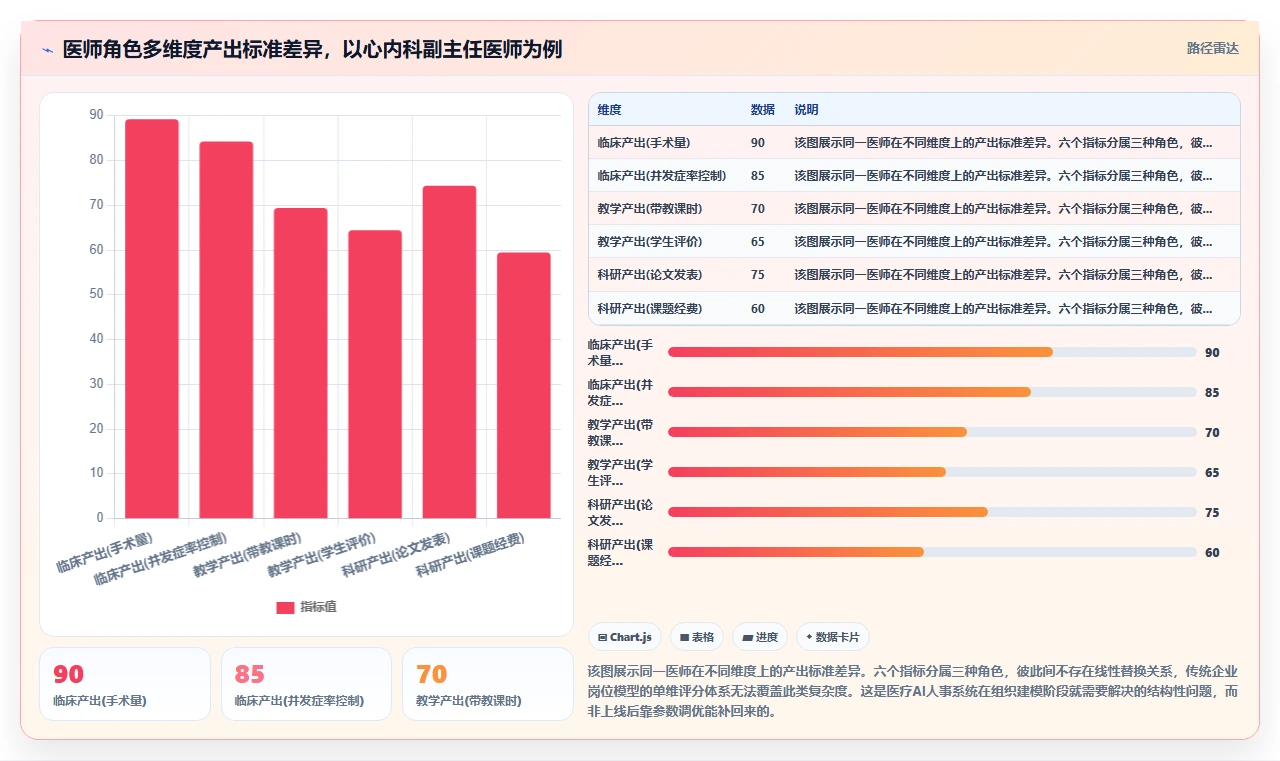Click the 说明 column header
Screen dimensions: 1280x761
click(806, 110)
